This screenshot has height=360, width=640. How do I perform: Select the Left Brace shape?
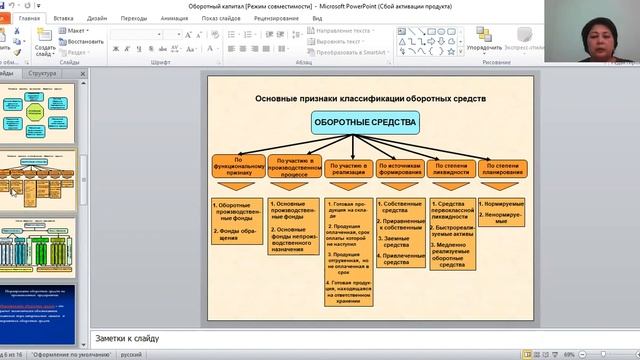click(x=431, y=51)
